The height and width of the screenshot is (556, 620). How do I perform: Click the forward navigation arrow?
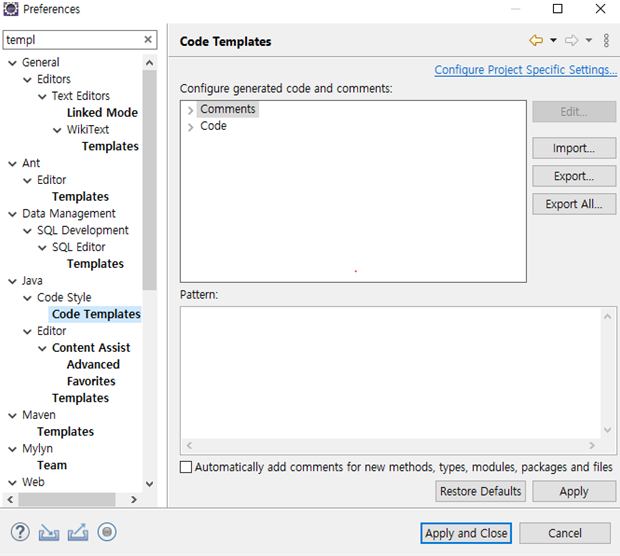pos(571,40)
